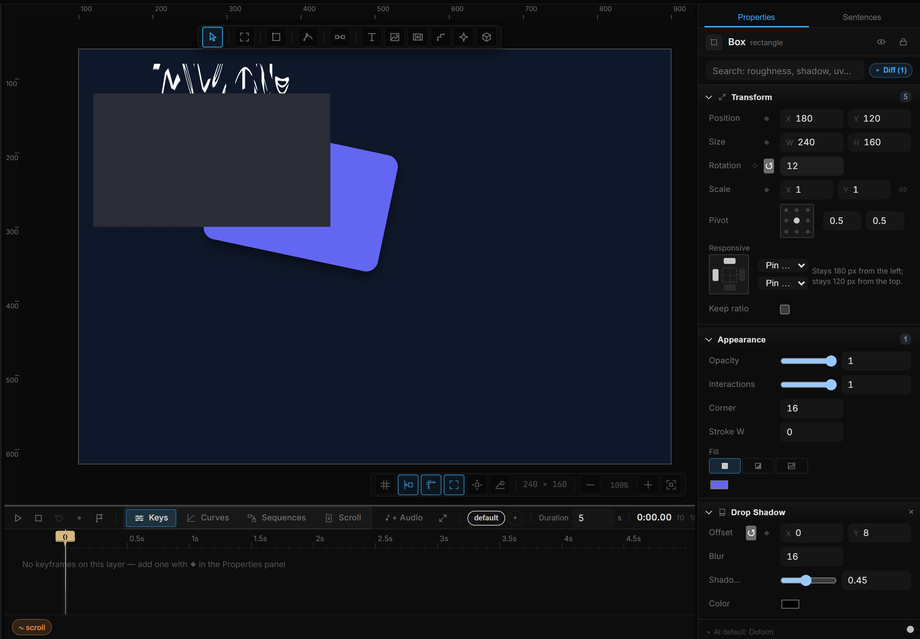Select the pen path tool
This screenshot has width=920, height=639.
tap(307, 37)
